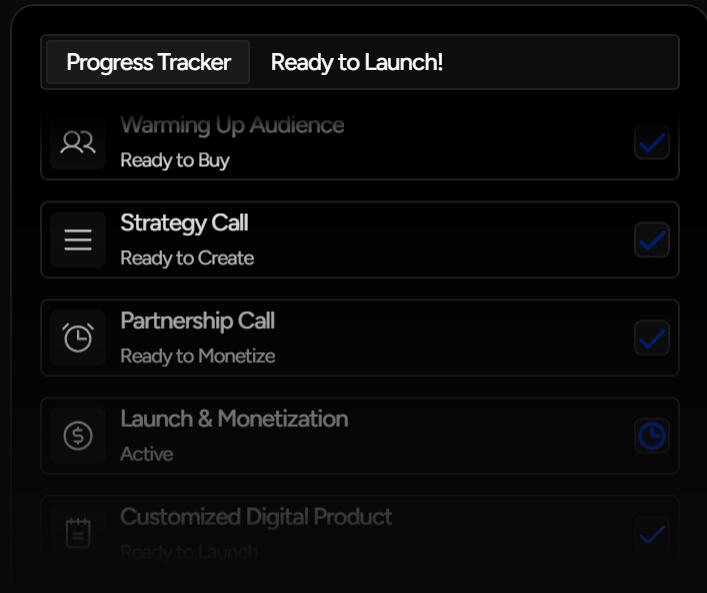Click the Customized Digital Product title

256,517
